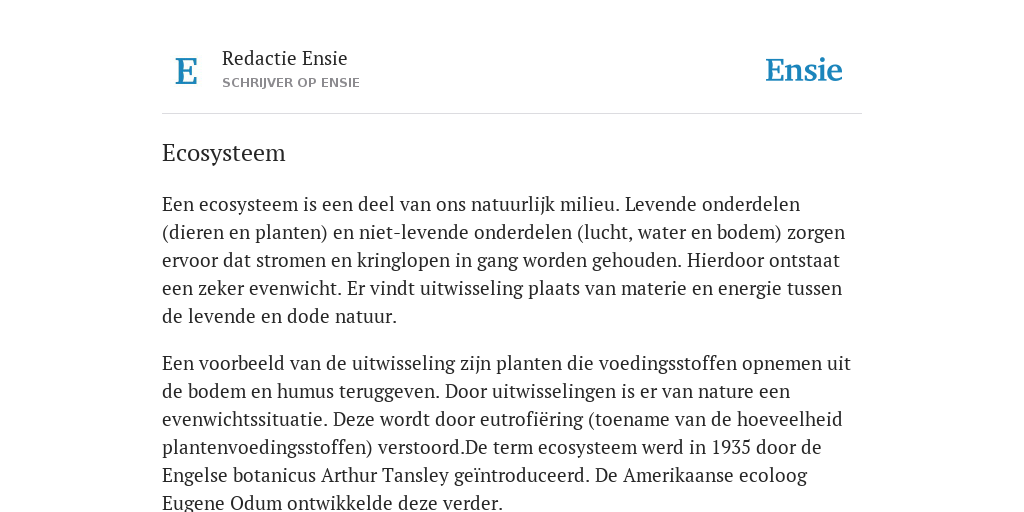The height and width of the screenshot is (512, 1024).
Task: Click the SCHRIJVER OP ENSIE label
Action: 291,83
